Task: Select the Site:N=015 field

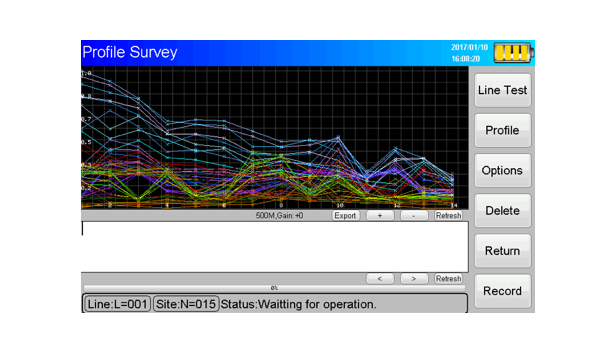Action: point(186,304)
